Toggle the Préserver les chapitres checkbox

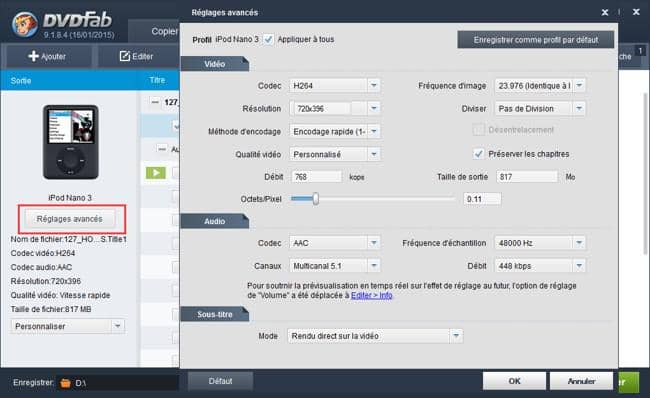point(478,154)
